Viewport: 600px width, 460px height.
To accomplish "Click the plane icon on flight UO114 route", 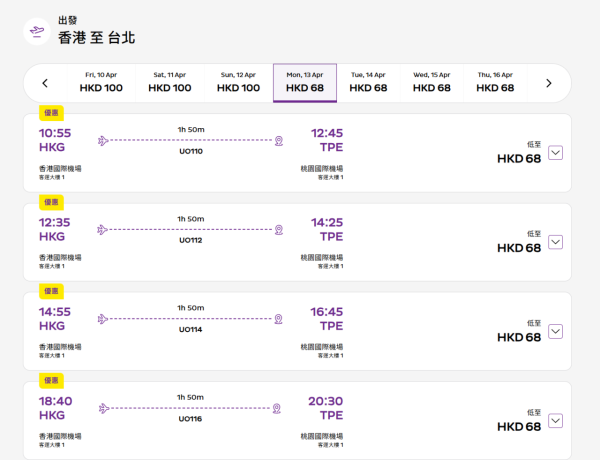I will 102,319.
